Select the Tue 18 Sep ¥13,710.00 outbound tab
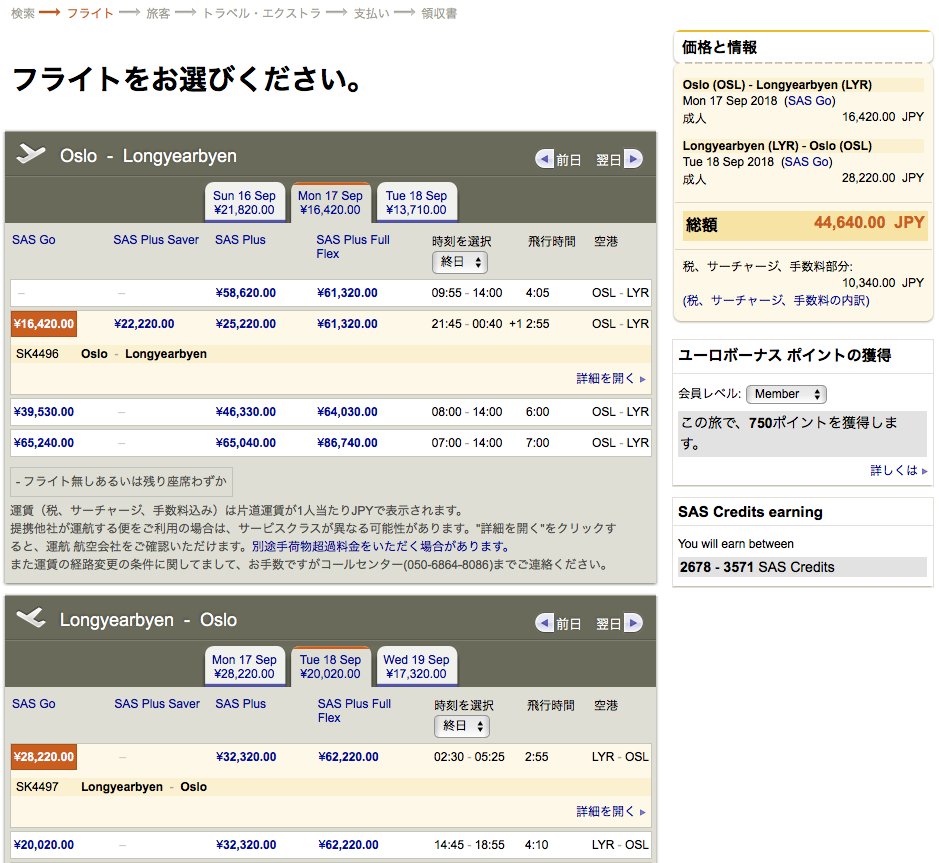The image size is (939, 863). click(x=416, y=202)
